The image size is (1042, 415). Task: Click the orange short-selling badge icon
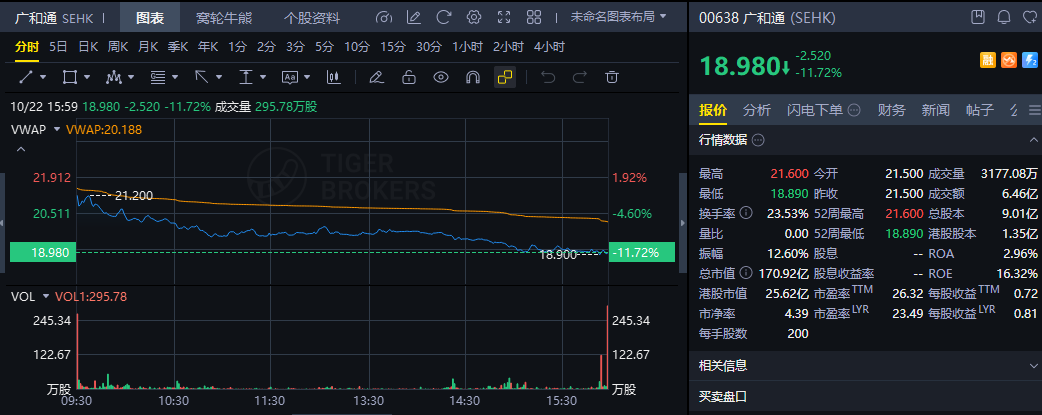tap(1009, 61)
